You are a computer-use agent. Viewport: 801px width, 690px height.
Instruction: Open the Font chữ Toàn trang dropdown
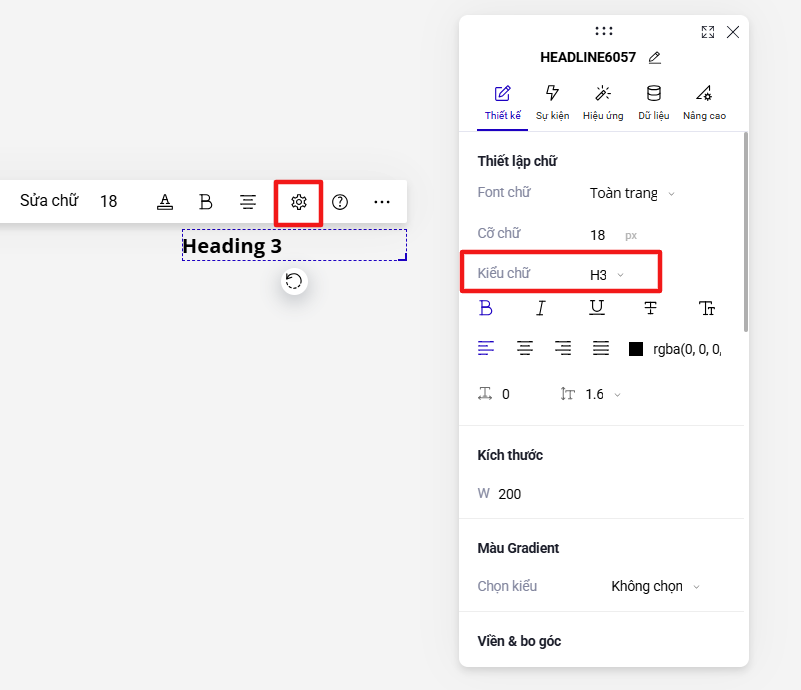point(632,194)
